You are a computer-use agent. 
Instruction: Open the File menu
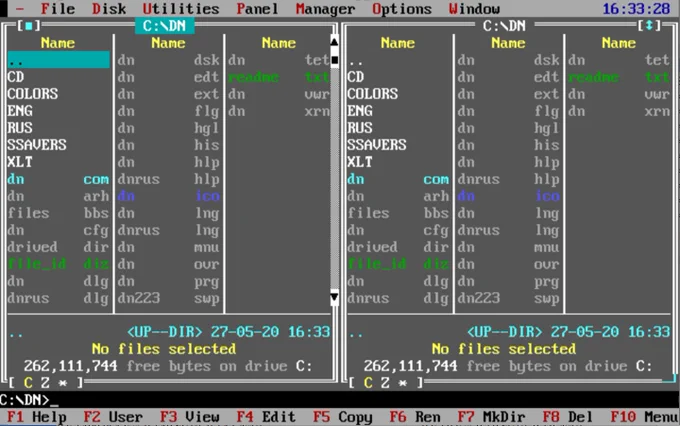click(58, 9)
